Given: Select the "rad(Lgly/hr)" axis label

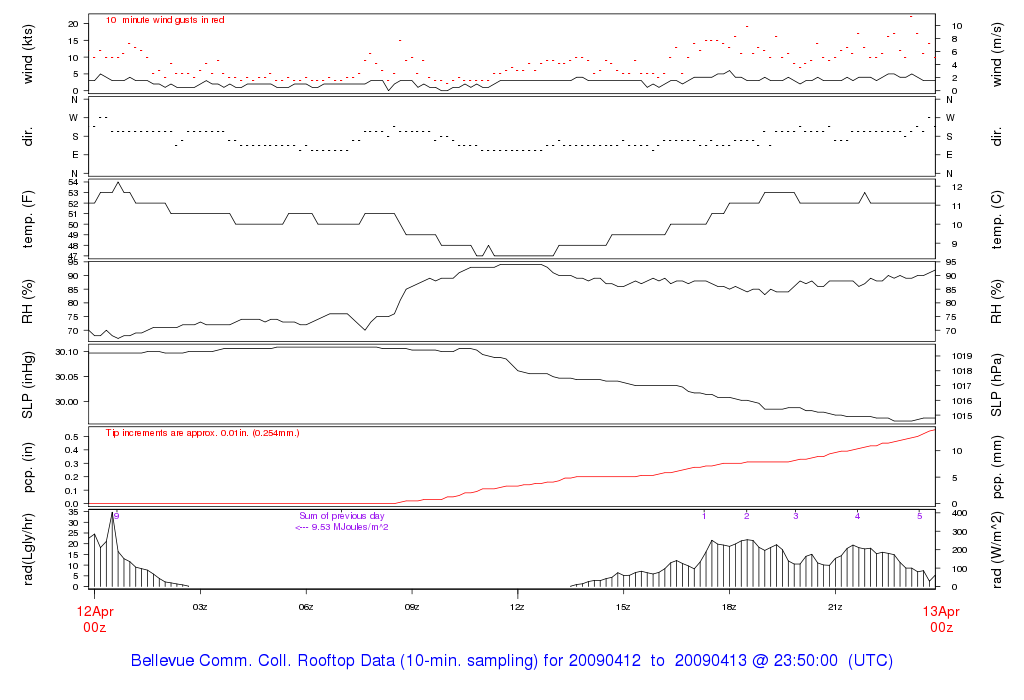Looking at the screenshot, I should coord(27,550).
